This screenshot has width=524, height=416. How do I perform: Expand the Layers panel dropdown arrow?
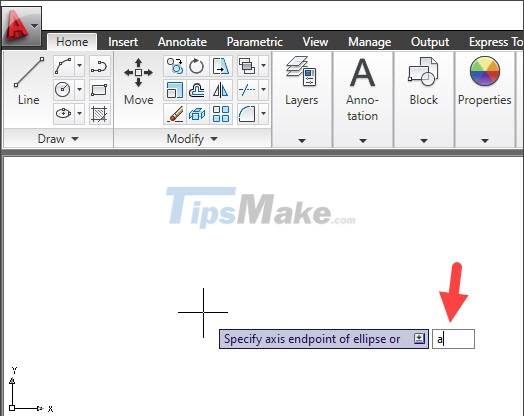tap(302, 141)
